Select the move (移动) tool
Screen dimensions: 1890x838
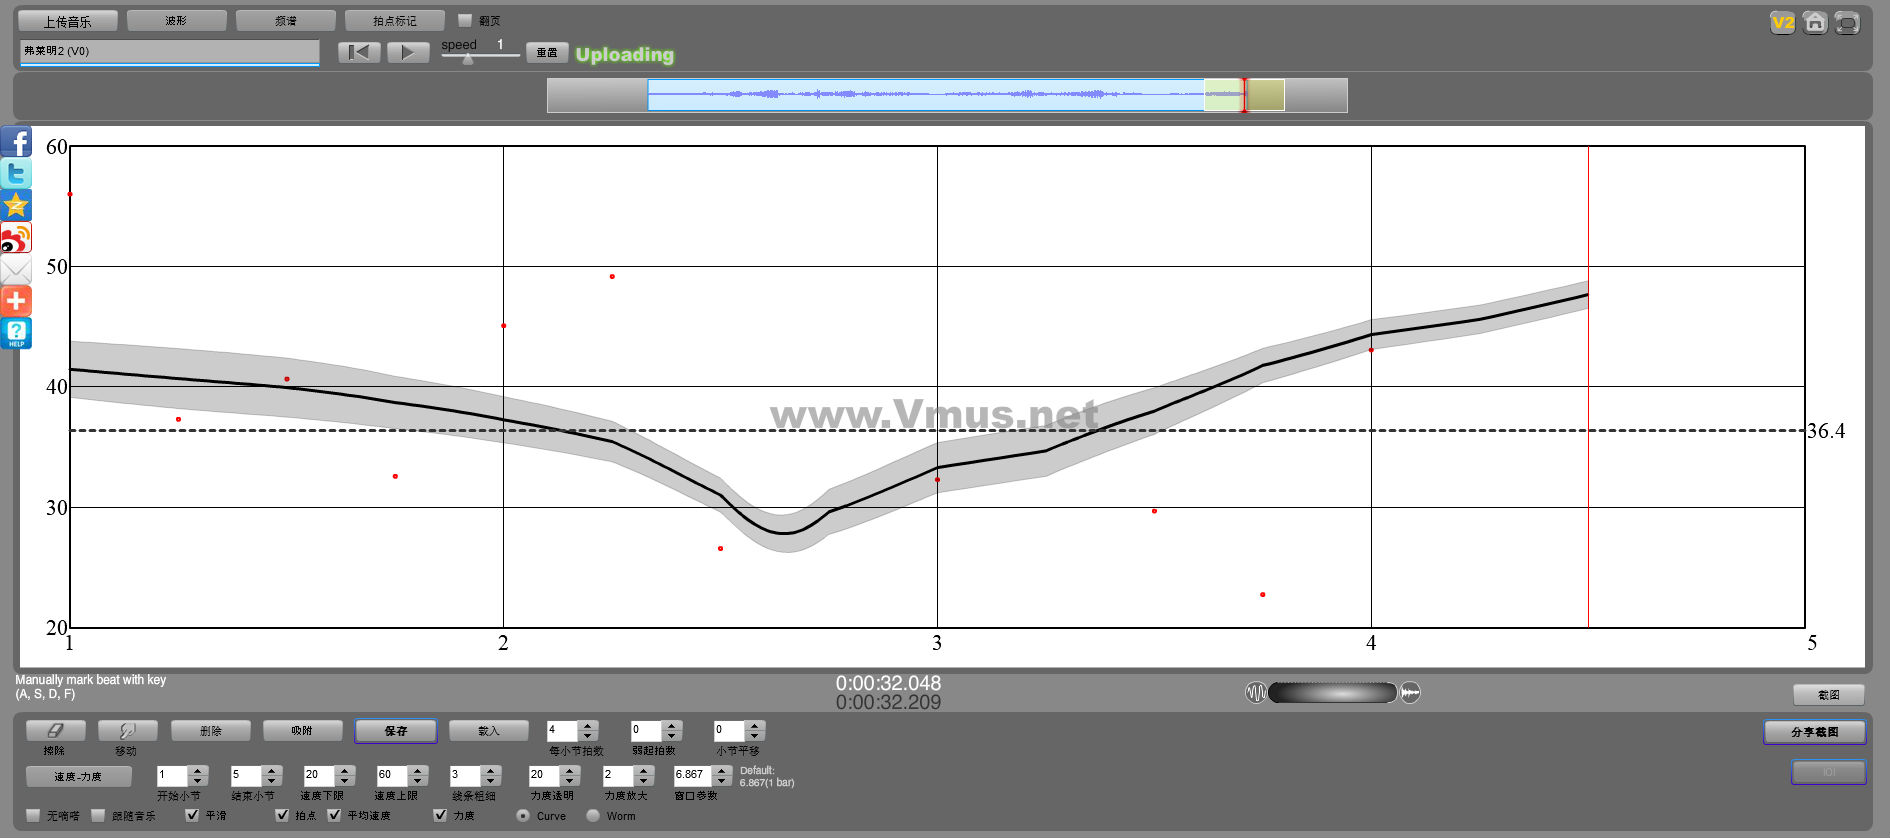[x=126, y=731]
